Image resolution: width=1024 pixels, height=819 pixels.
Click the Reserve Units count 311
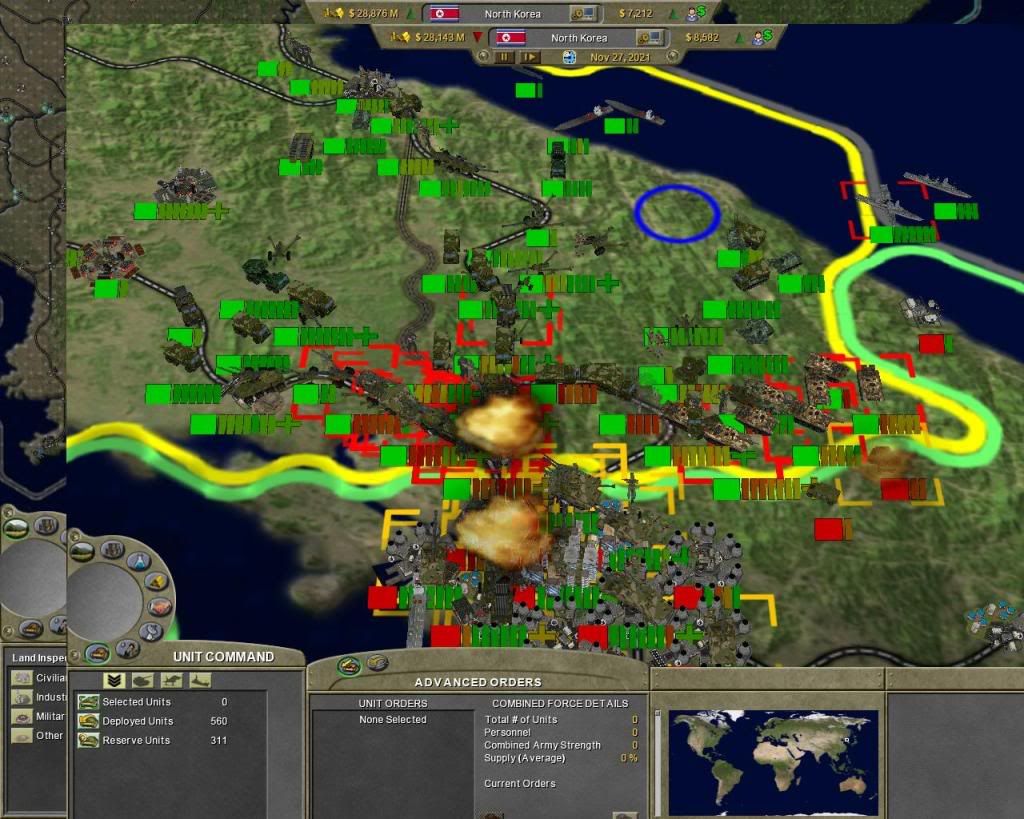click(x=219, y=740)
